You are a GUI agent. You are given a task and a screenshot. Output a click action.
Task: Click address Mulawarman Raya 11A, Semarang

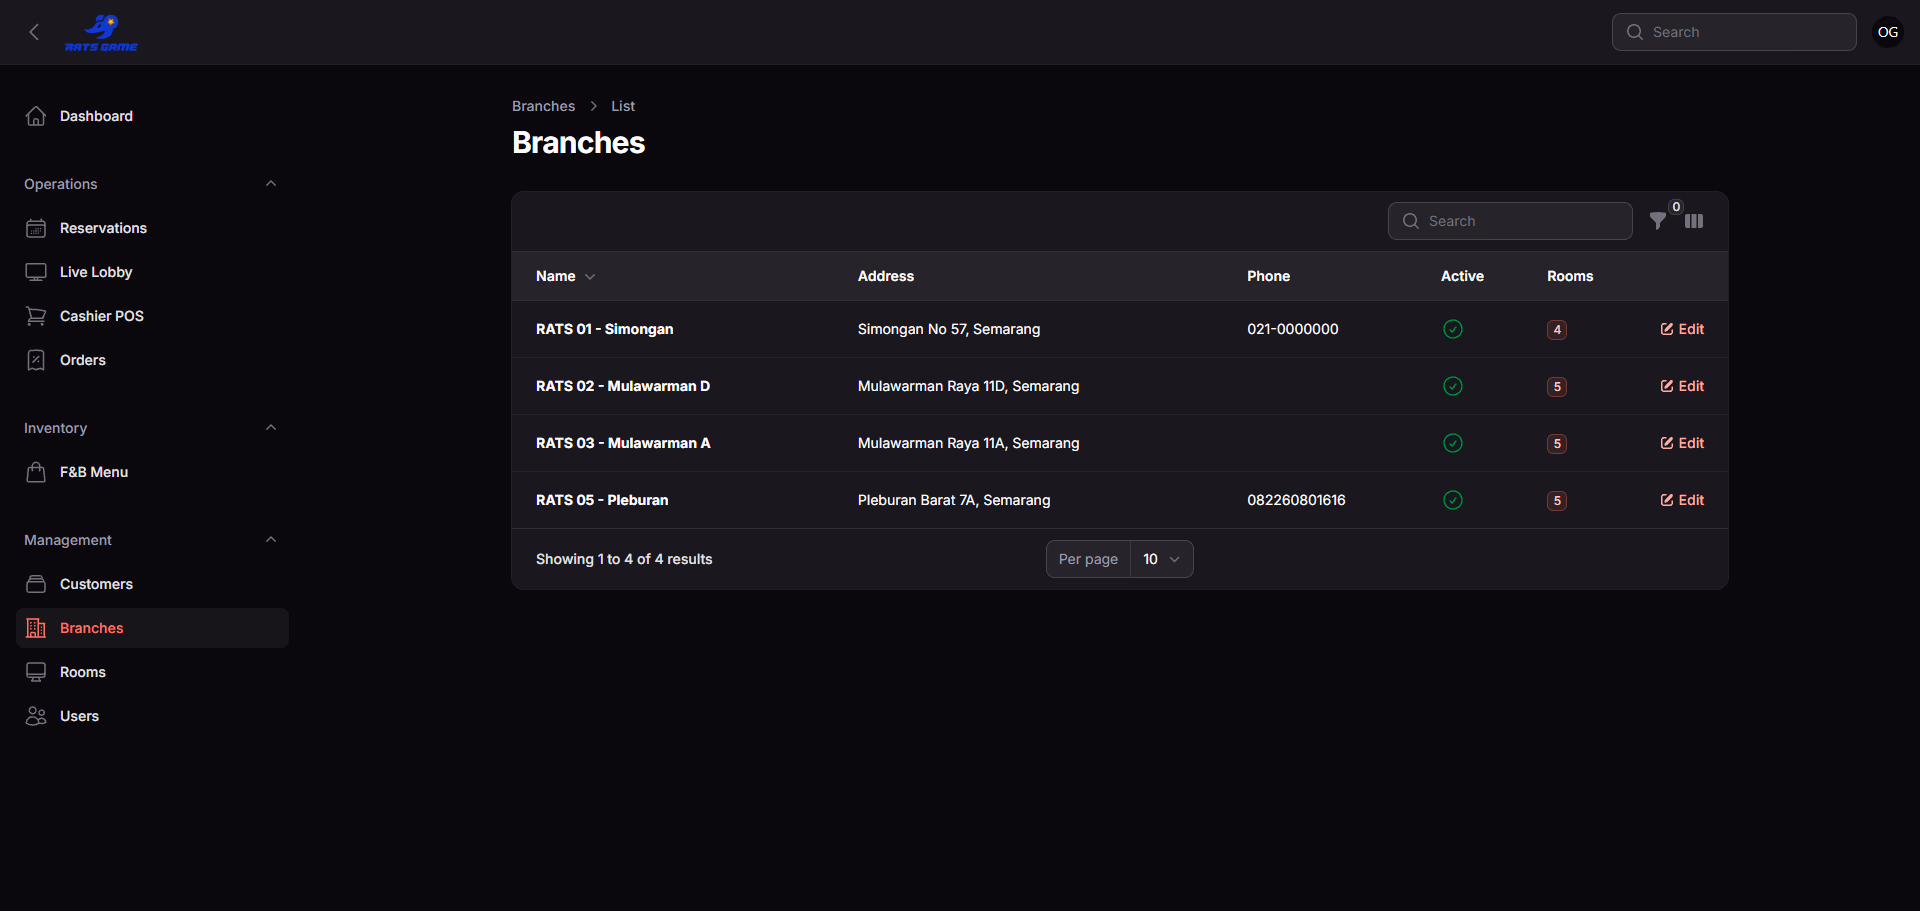pyautogui.click(x=968, y=443)
